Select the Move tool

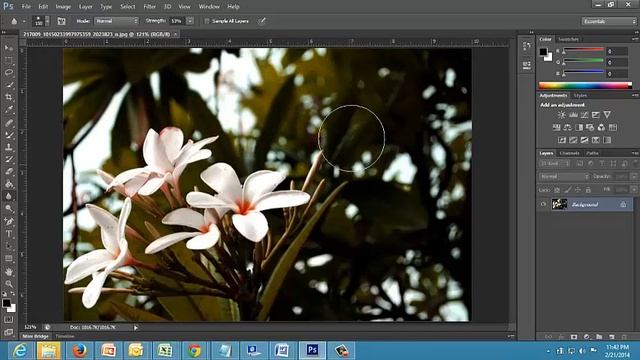coord(9,48)
